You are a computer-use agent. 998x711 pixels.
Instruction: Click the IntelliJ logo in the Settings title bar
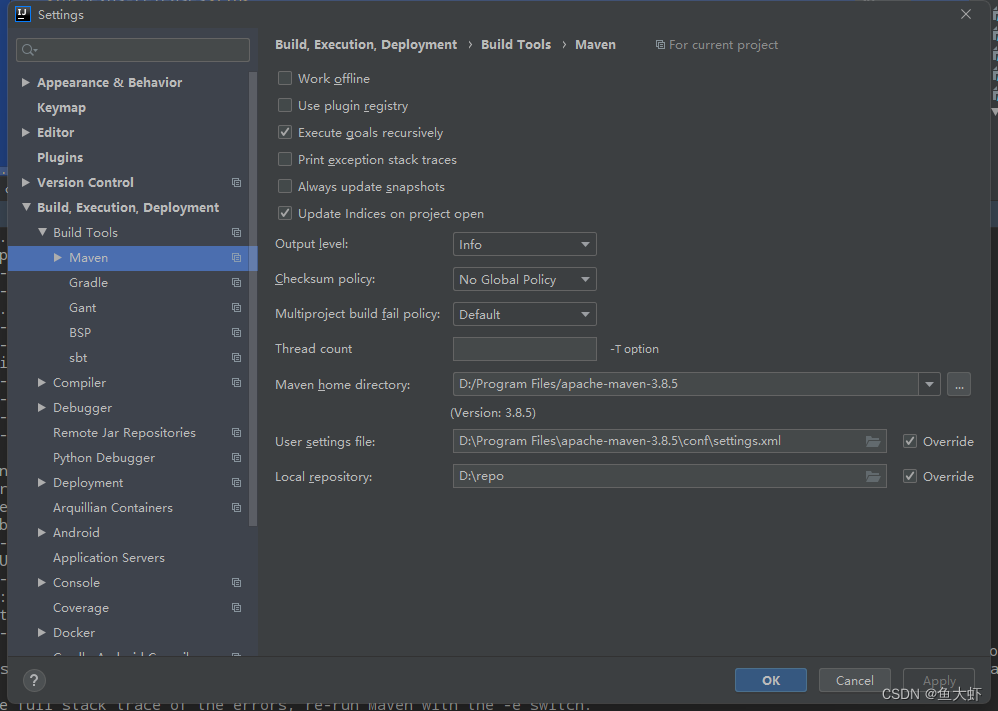[23, 14]
